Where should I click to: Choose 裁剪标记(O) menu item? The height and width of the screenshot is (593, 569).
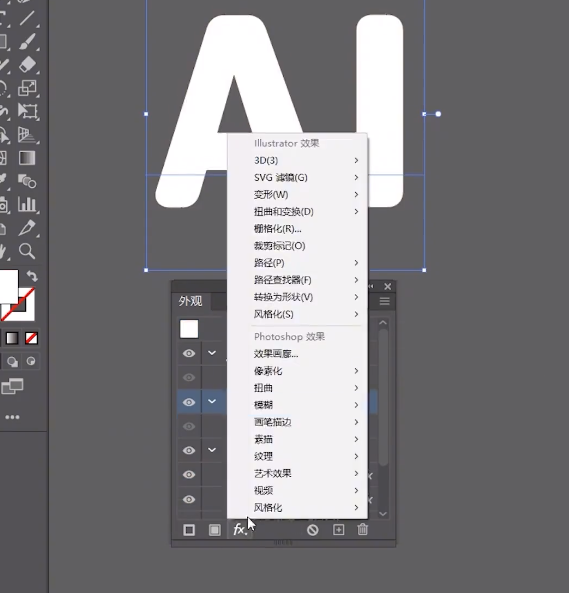coord(297,246)
